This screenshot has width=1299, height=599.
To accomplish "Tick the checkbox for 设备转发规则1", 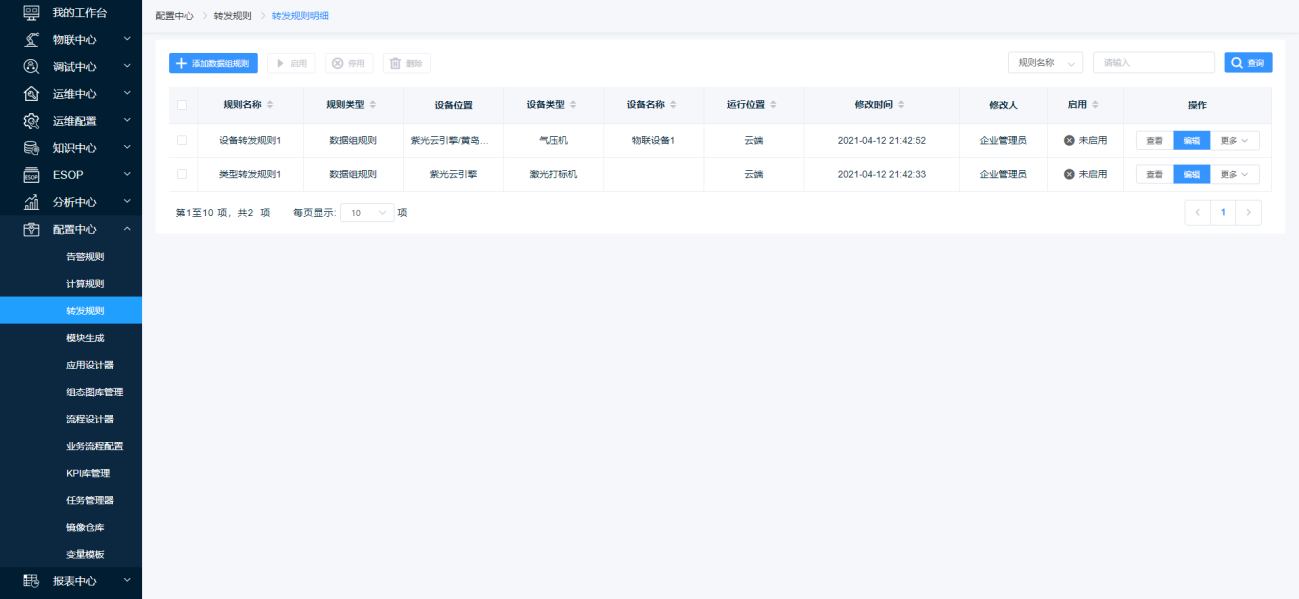I will tap(182, 140).
